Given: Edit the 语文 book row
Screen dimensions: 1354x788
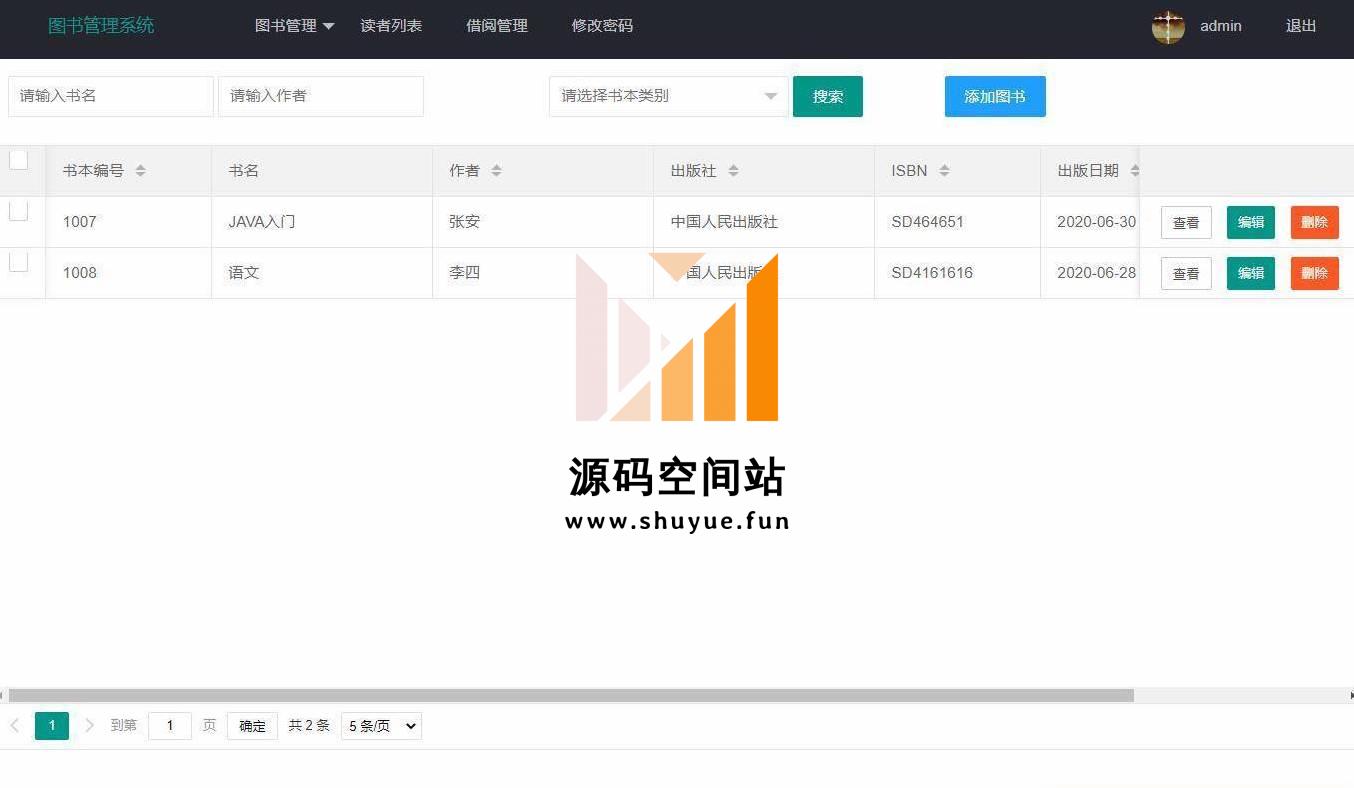Looking at the screenshot, I should pyautogui.click(x=1251, y=274).
